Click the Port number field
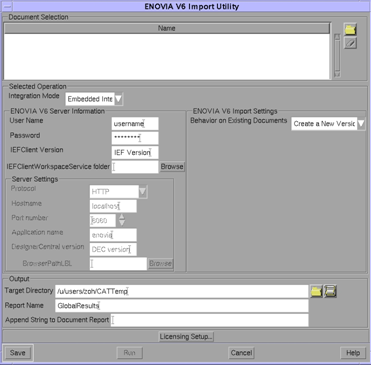Viewport: 371px width, 365px height. (103, 220)
